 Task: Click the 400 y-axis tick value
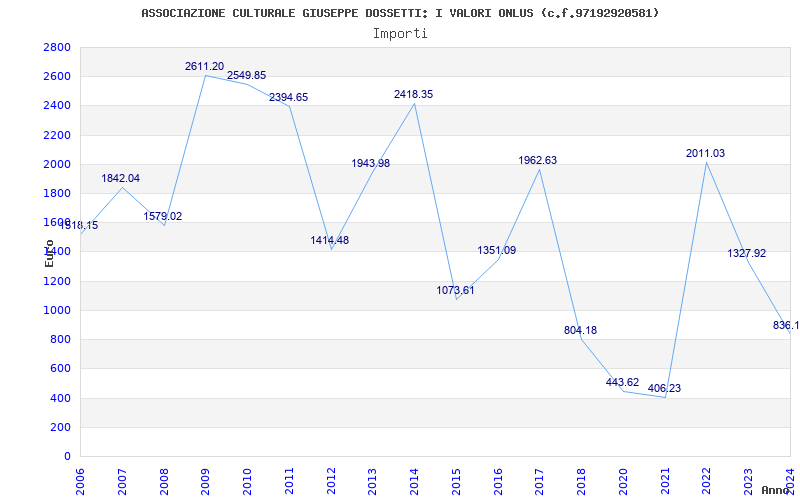click(x=61, y=398)
